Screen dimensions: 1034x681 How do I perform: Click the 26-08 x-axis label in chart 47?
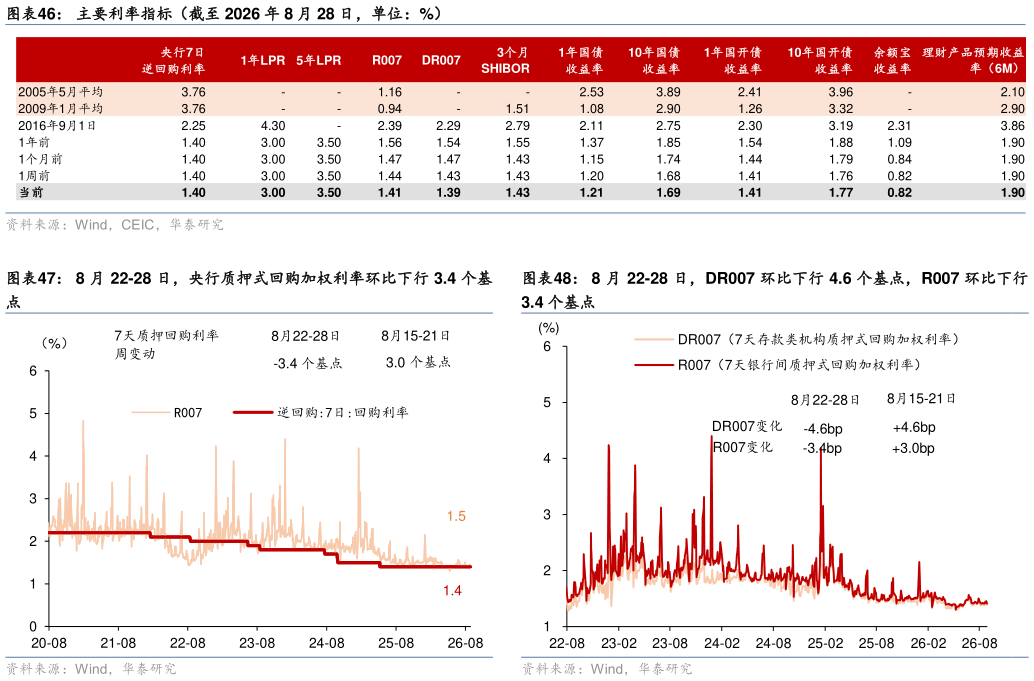(x=466, y=643)
